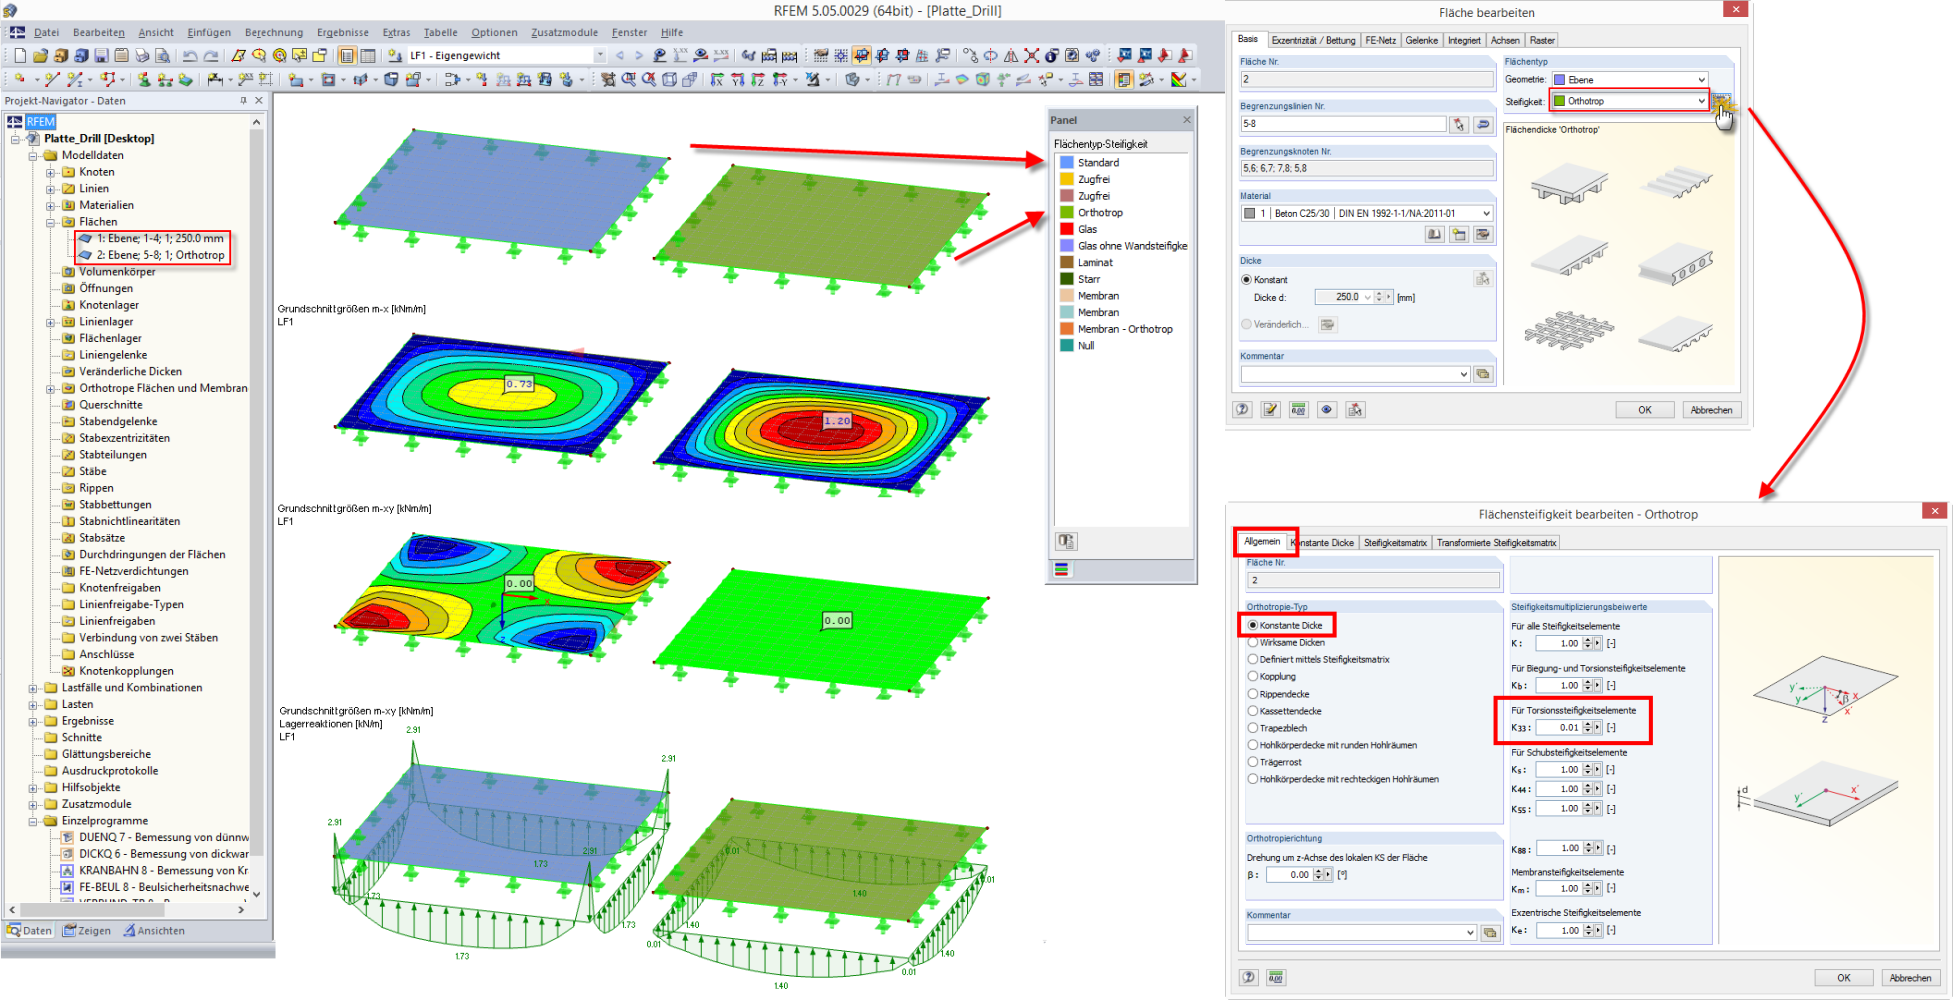Select tree item 2: Ebene; 5-8; 1; Orthotrop
Screen dimensions: 1953x1000
(160, 255)
